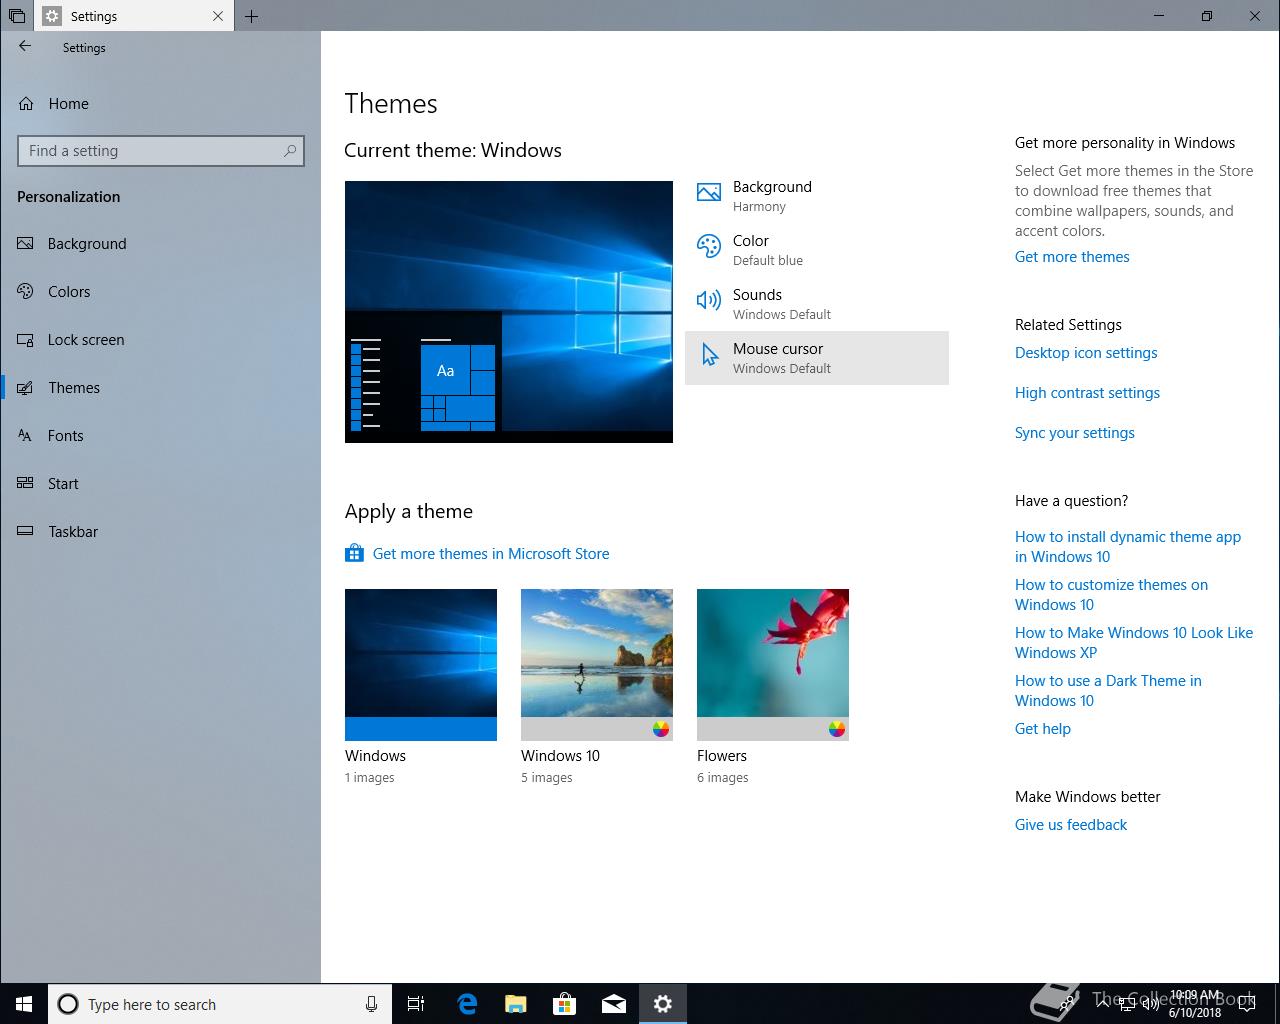Image resolution: width=1280 pixels, height=1024 pixels.
Task: Click the Get more themes link
Action: (x=1072, y=257)
